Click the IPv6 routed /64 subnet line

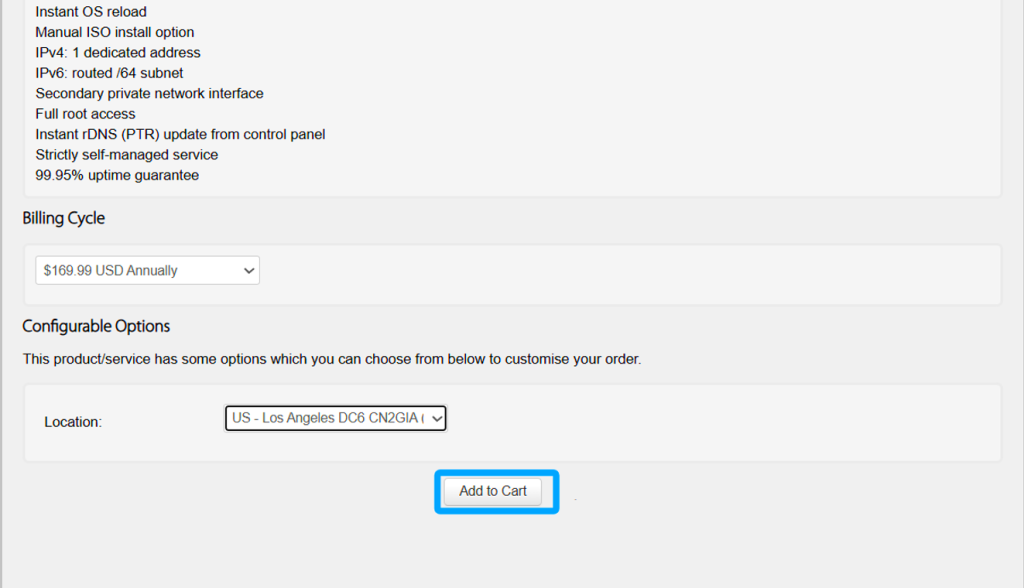[109, 73]
